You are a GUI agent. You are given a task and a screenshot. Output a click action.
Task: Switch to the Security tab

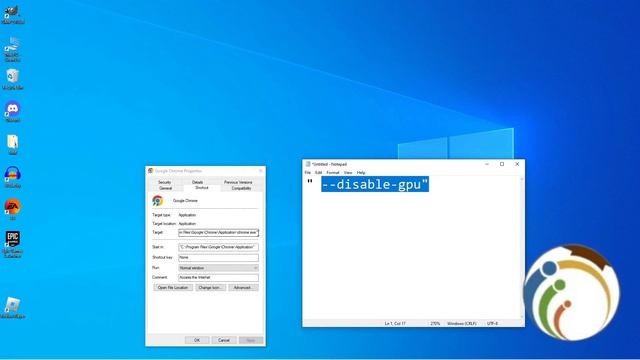point(164,182)
